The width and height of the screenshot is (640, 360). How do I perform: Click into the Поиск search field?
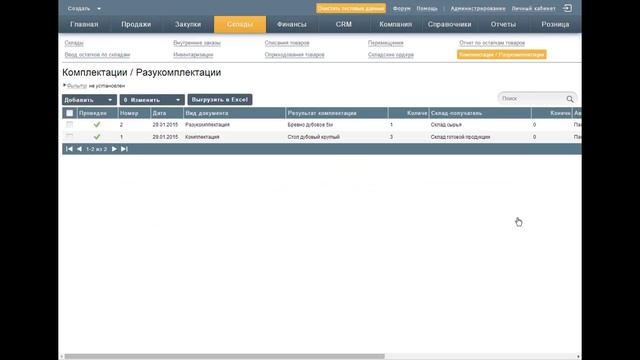coord(532,98)
